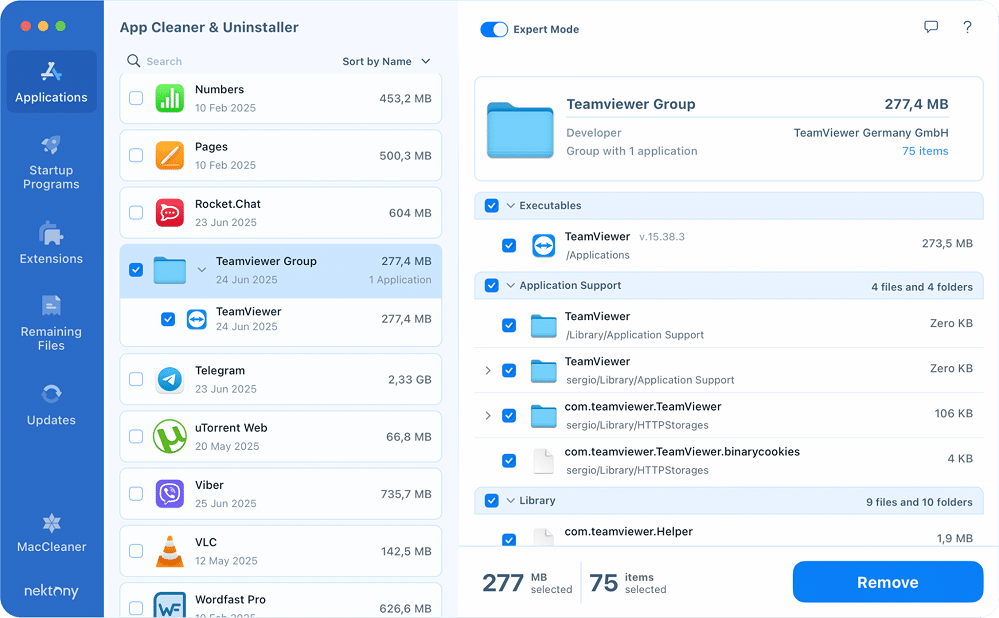Select the VLC application row
The height and width of the screenshot is (618, 999).
pos(280,551)
